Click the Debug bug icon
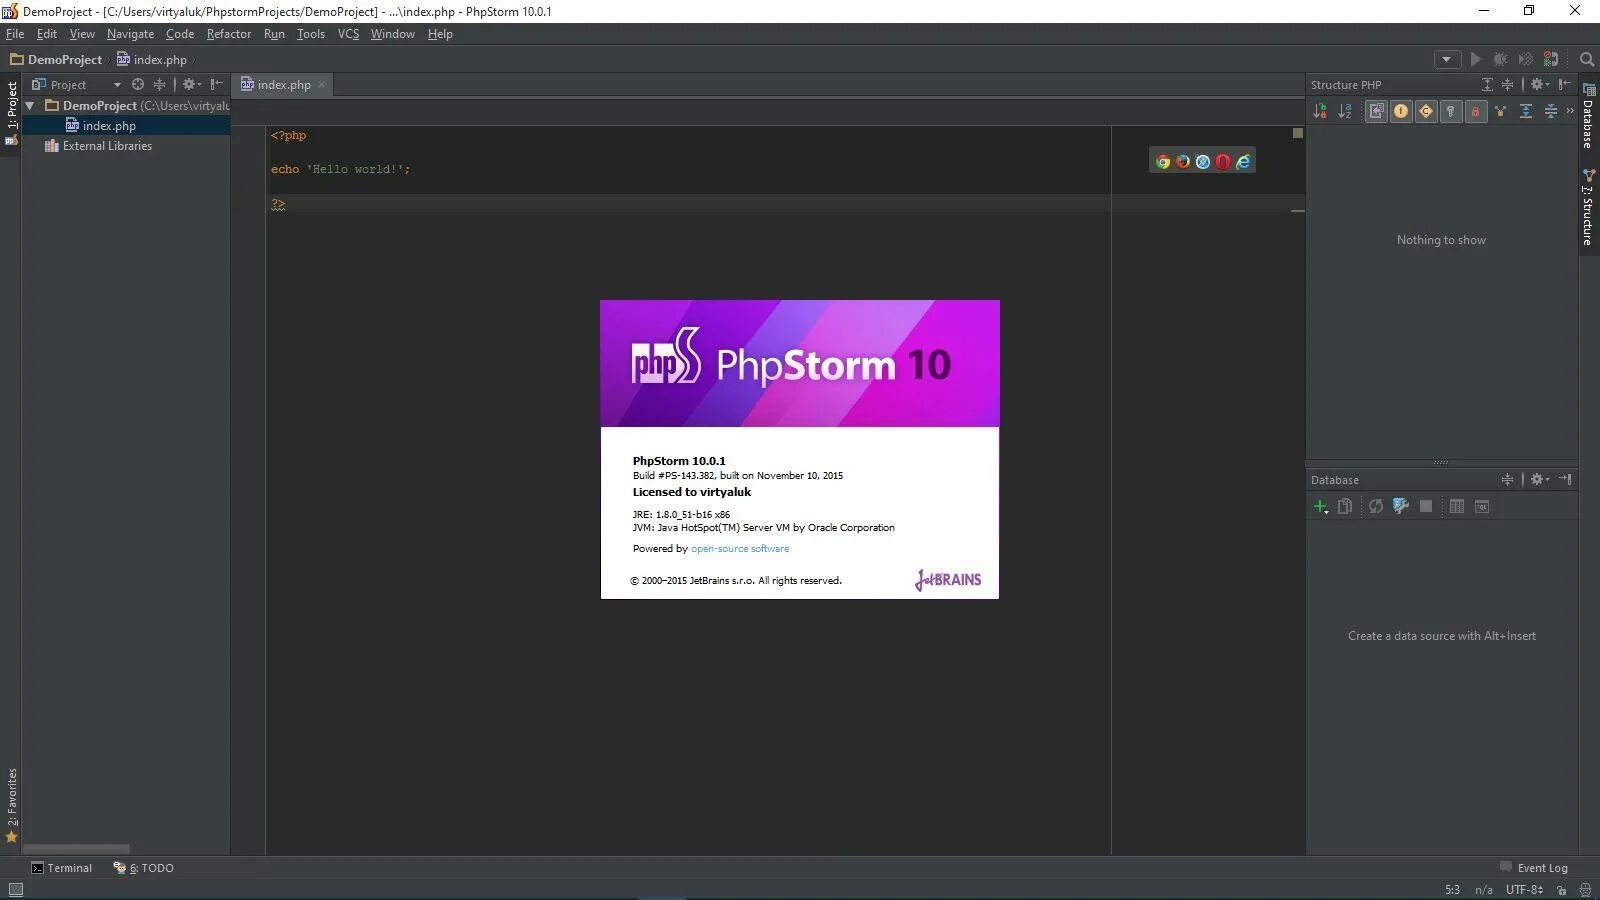1600x900 pixels. pyautogui.click(x=1500, y=60)
